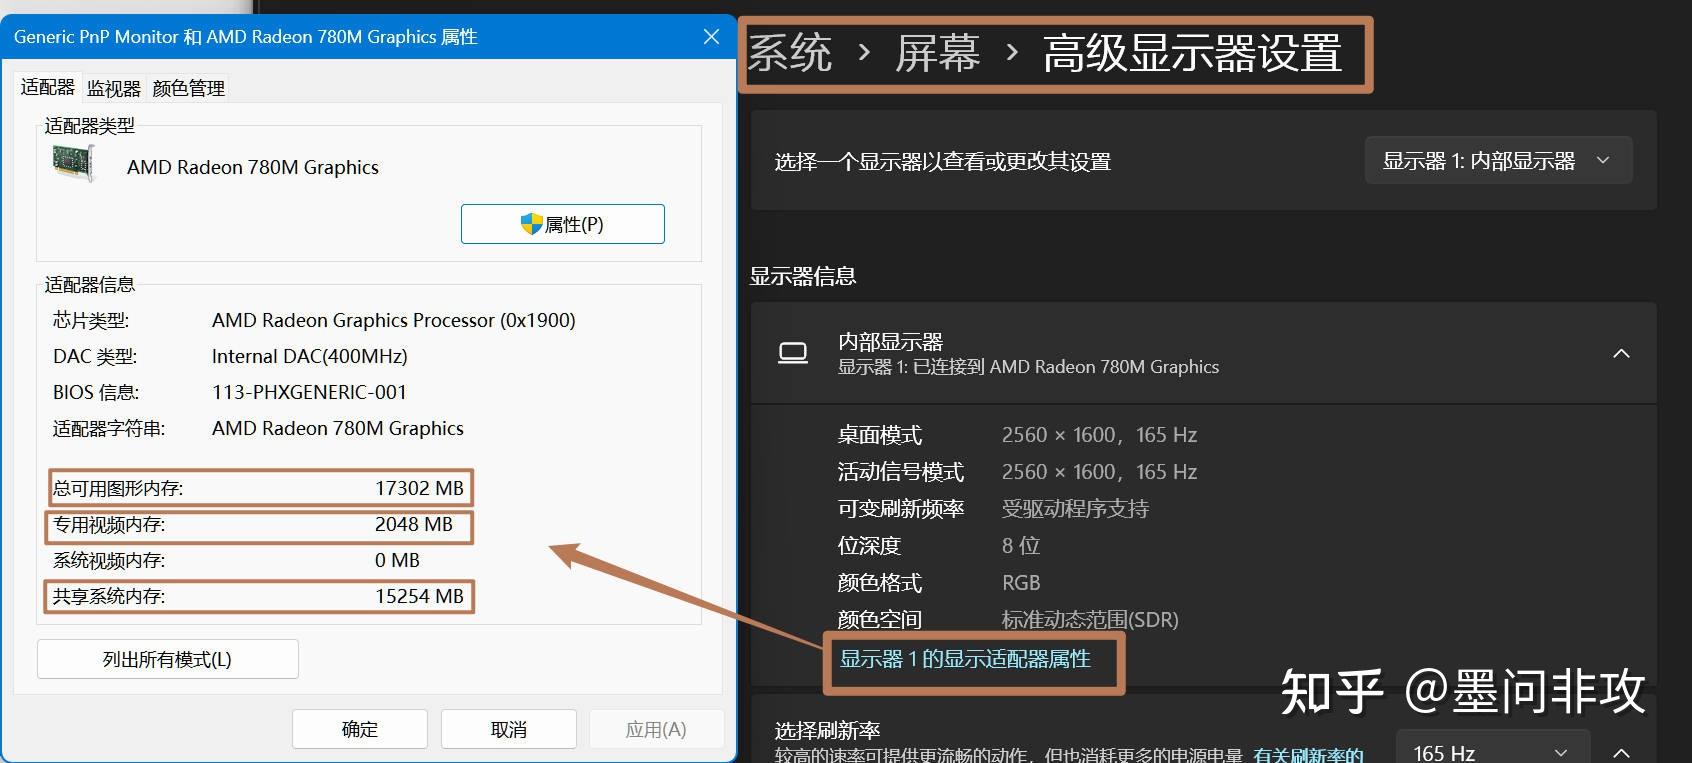Open the 有关刷新率的 help link
This screenshot has height=763, width=1692.
[1308, 755]
